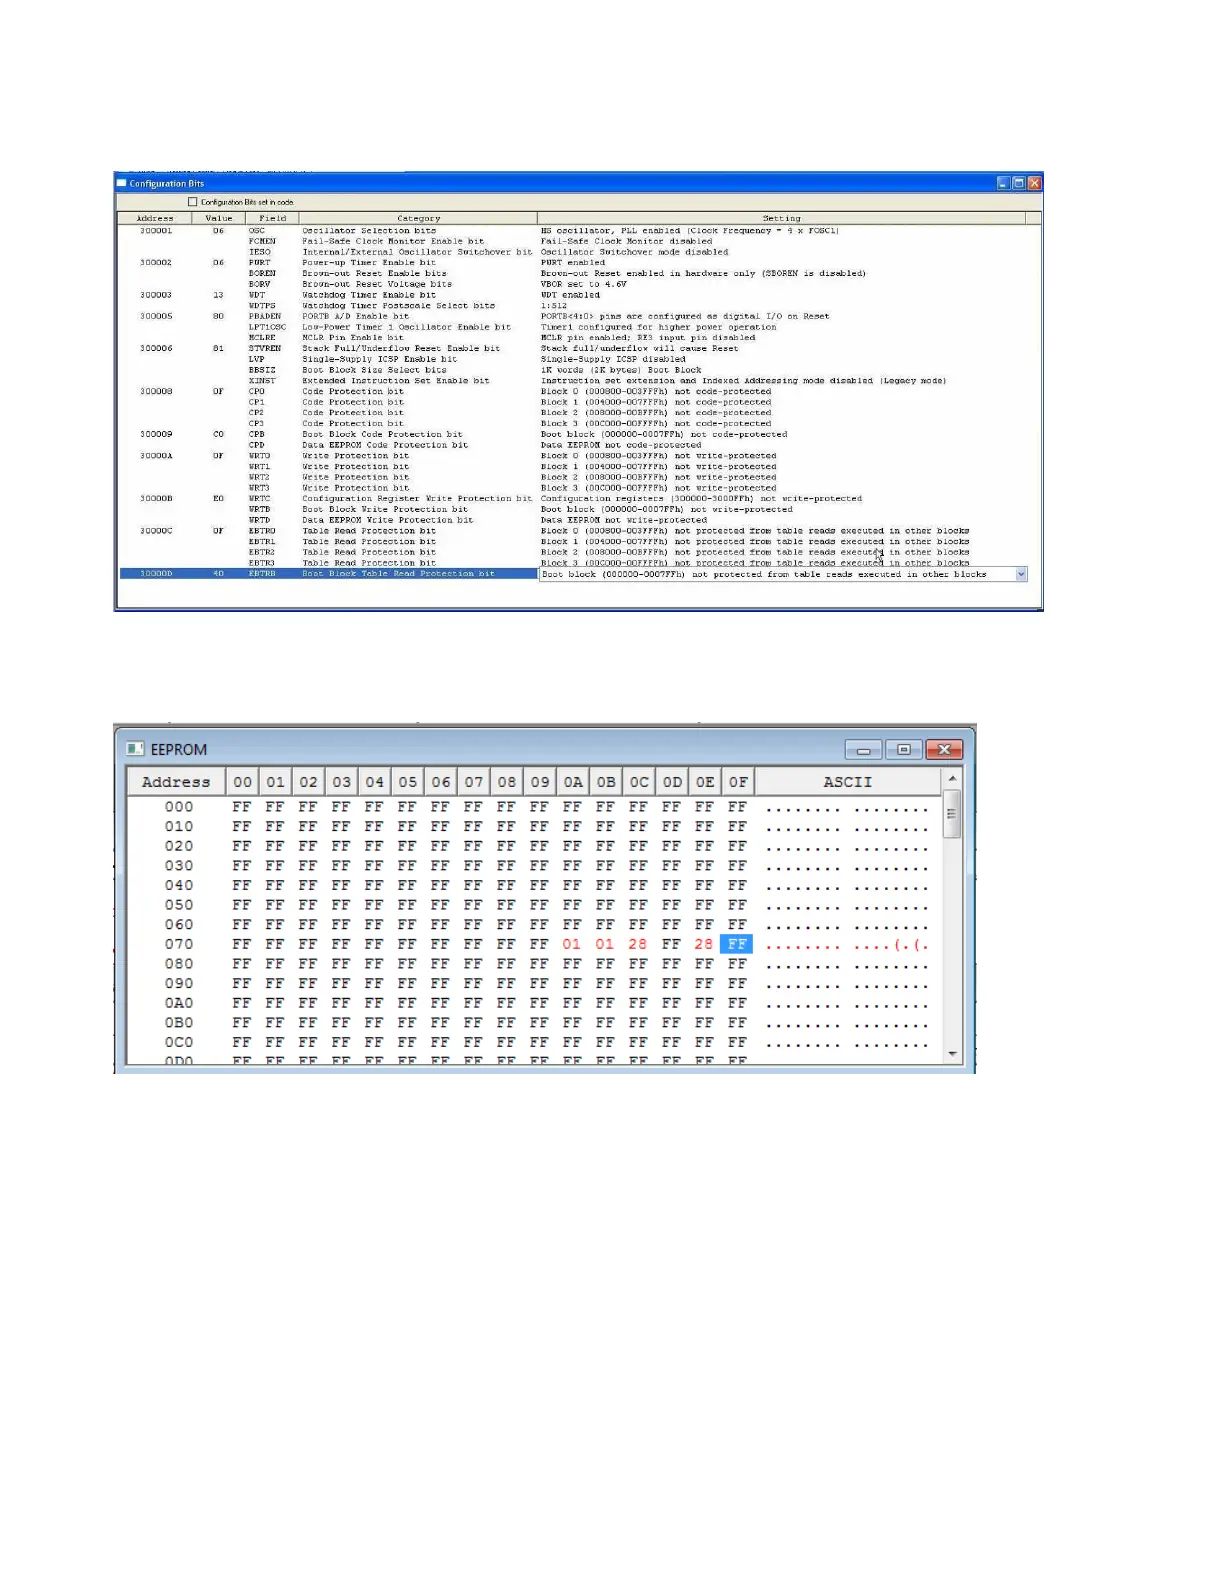This screenshot has width=1224, height=1584.
Task: Click the 0F column header in EEPROM
Action: coord(738,782)
